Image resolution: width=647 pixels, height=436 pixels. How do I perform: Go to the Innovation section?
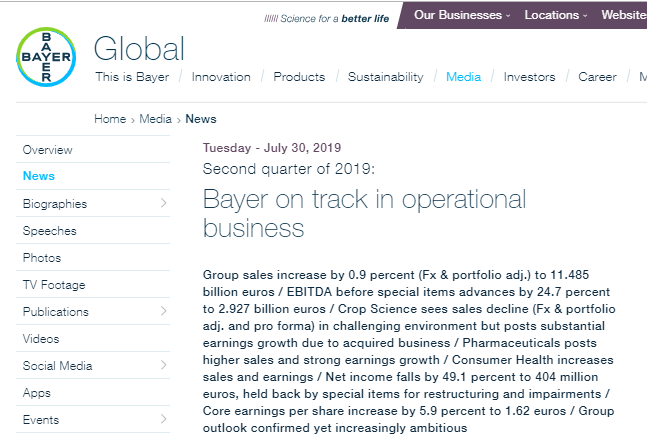[221, 77]
